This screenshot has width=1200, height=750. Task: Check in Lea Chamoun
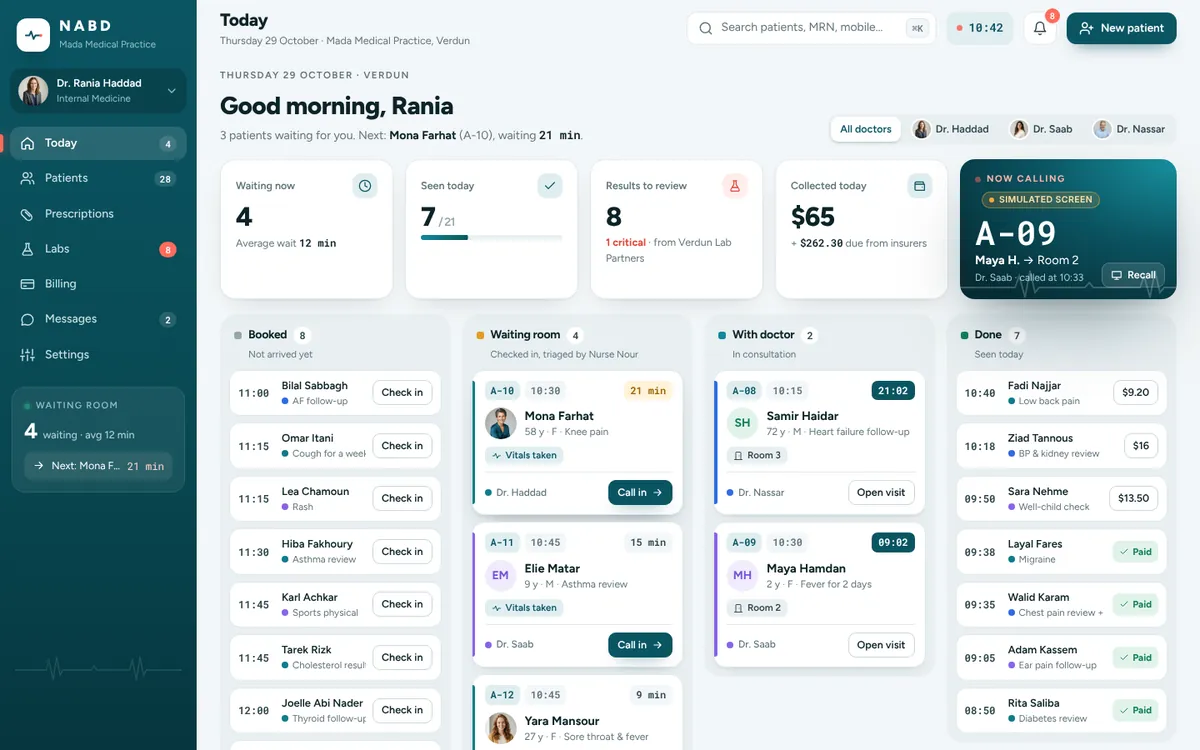[x=402, y=498]
